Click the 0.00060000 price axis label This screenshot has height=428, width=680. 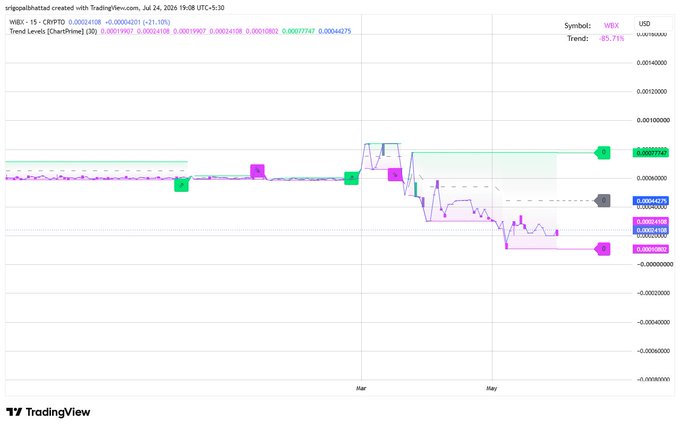pos(652,178)
